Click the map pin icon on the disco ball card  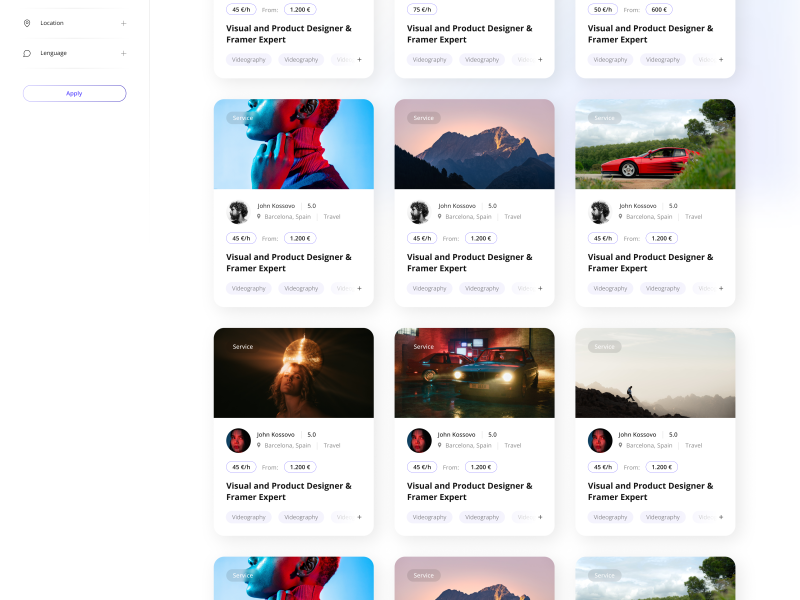tap(259, 445)
